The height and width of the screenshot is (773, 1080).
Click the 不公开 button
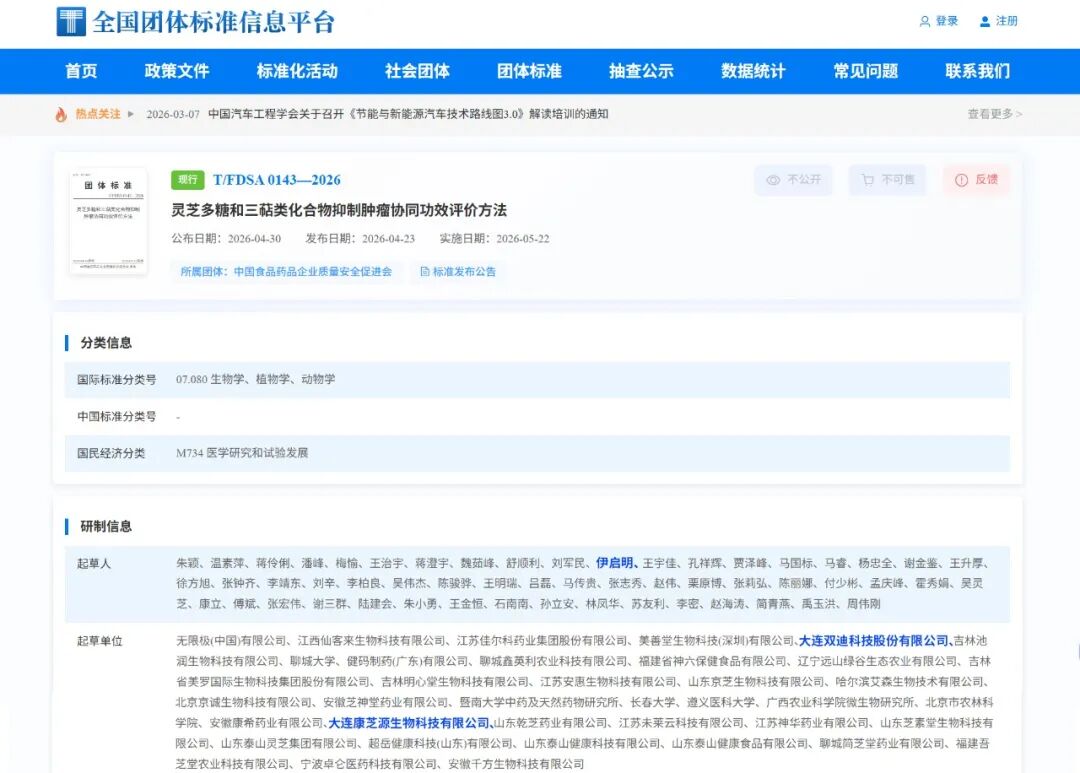pyautogui.click(x=793, y=180)
